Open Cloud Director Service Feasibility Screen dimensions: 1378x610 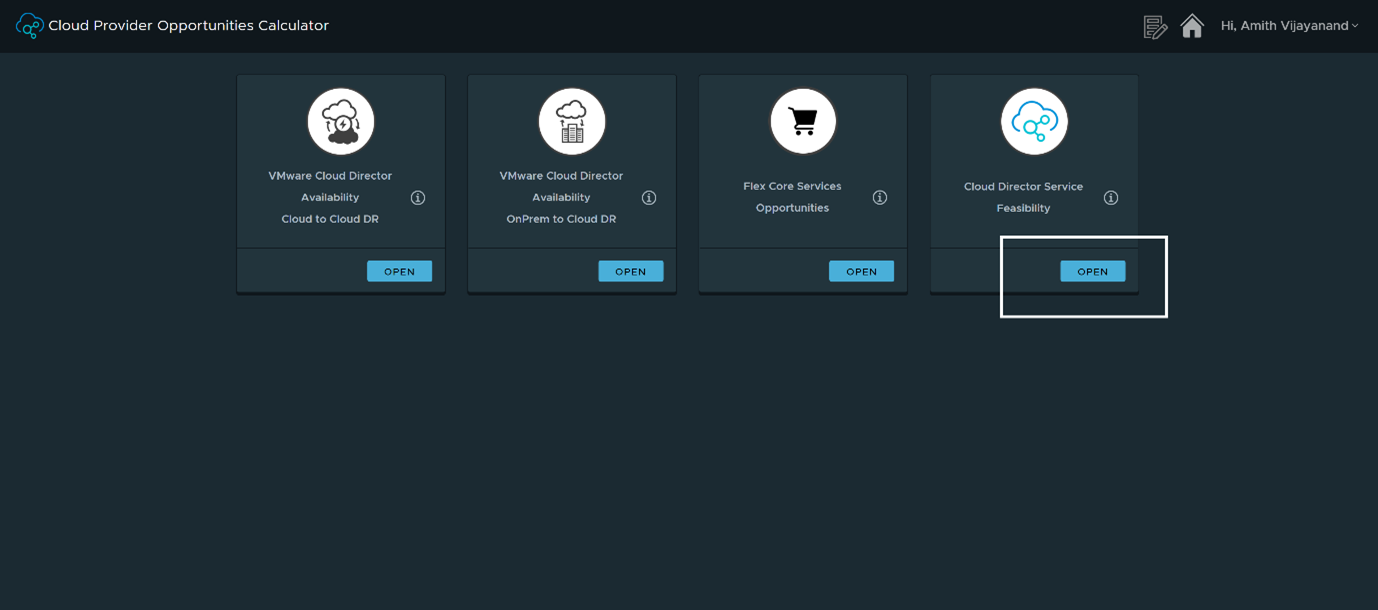point(1092,271)
